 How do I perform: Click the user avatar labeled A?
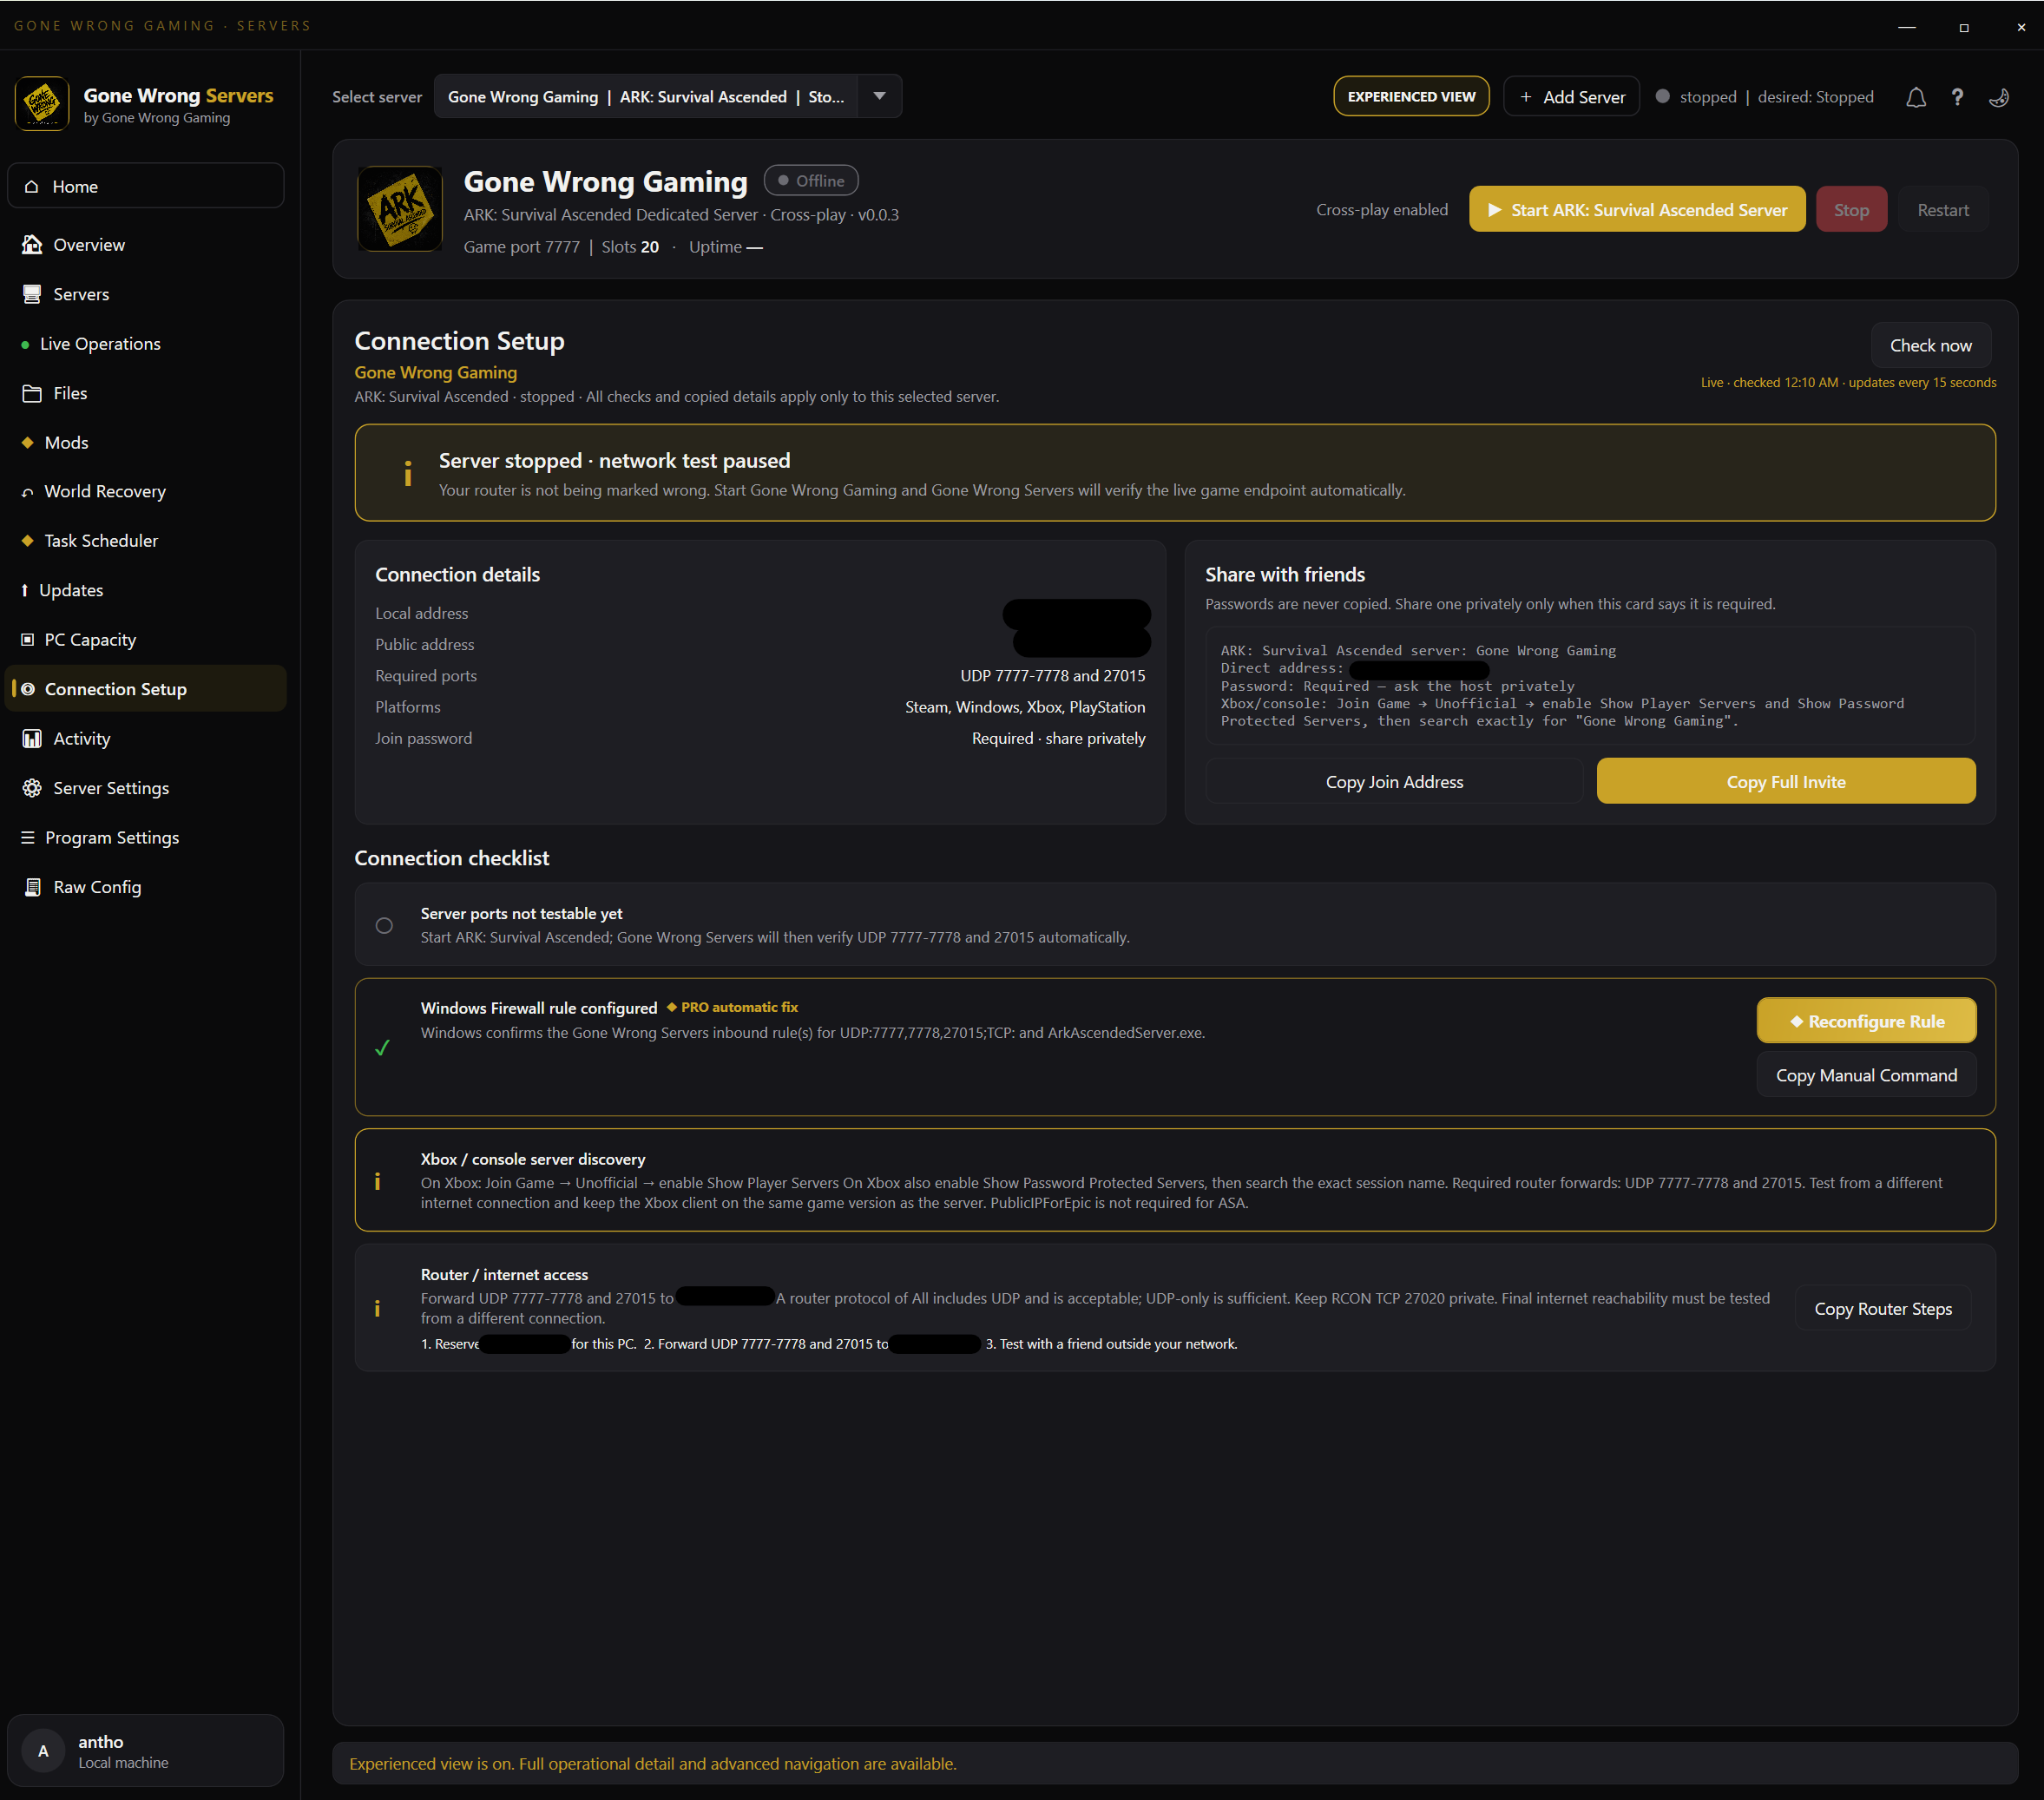point(43,1751)
